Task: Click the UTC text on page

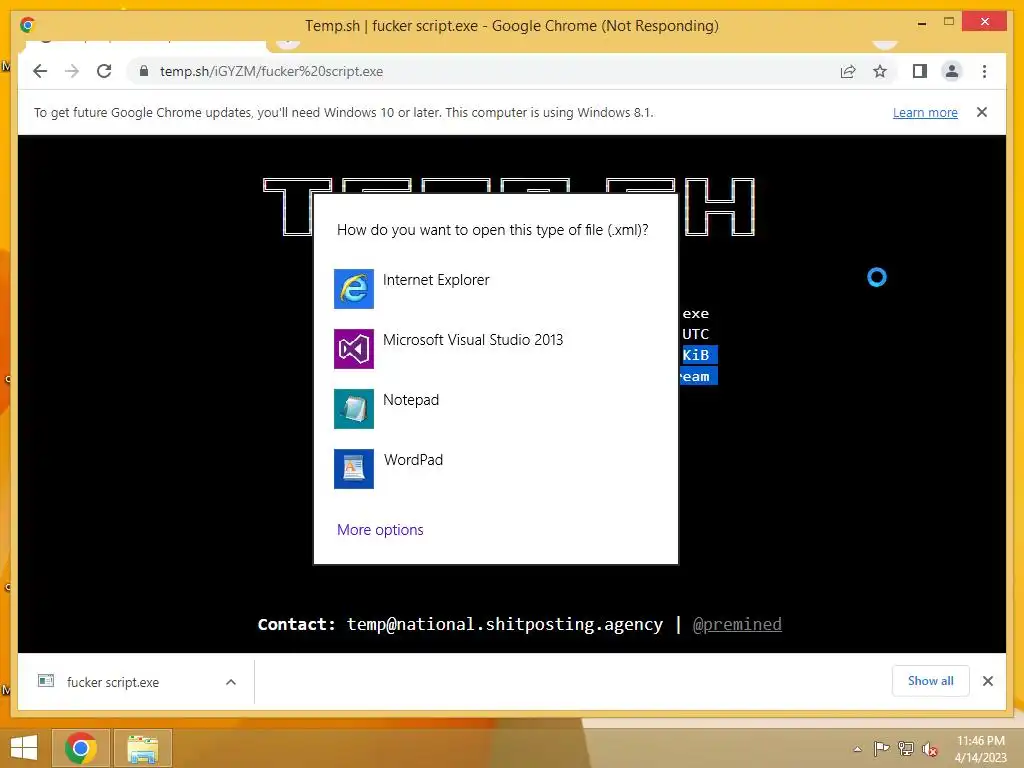Action: (696, 334)
